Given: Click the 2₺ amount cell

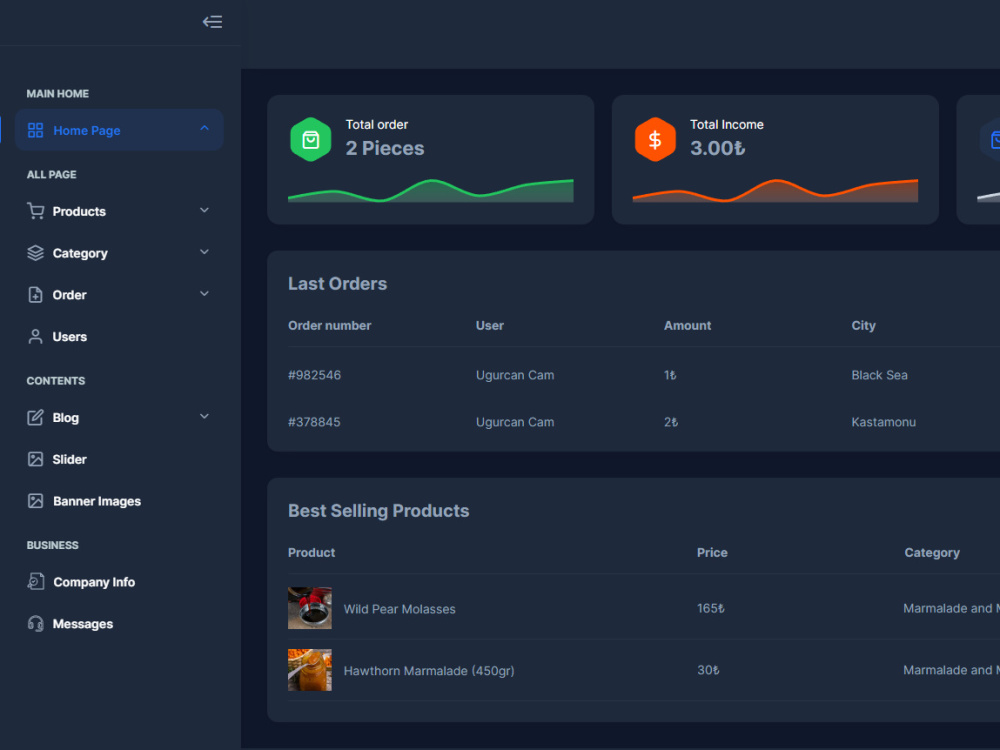Looking at the screenshot, I should [671, 422].
